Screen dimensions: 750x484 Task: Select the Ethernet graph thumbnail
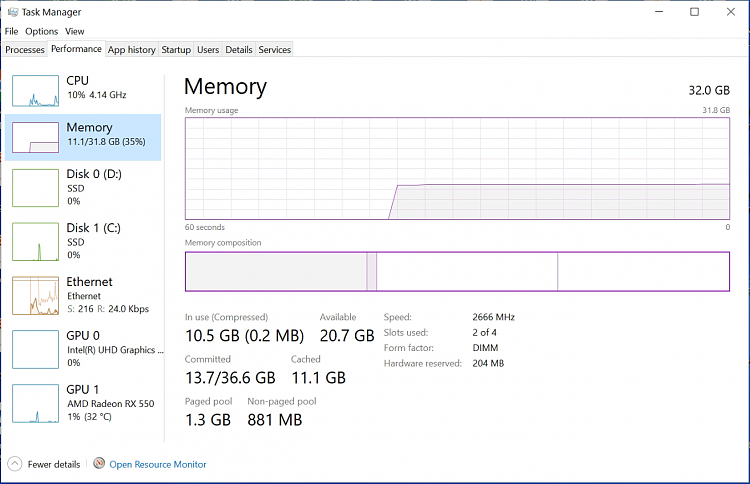36,295
